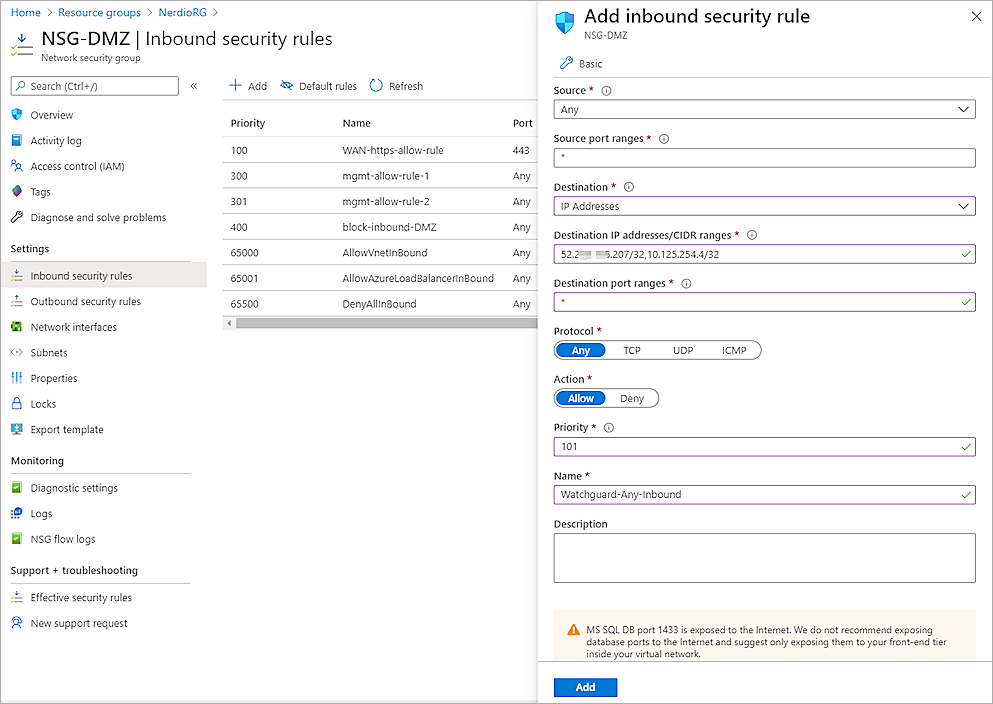
Task: Select Inbound security rules in the sidebar
Action: coord(83,275)
